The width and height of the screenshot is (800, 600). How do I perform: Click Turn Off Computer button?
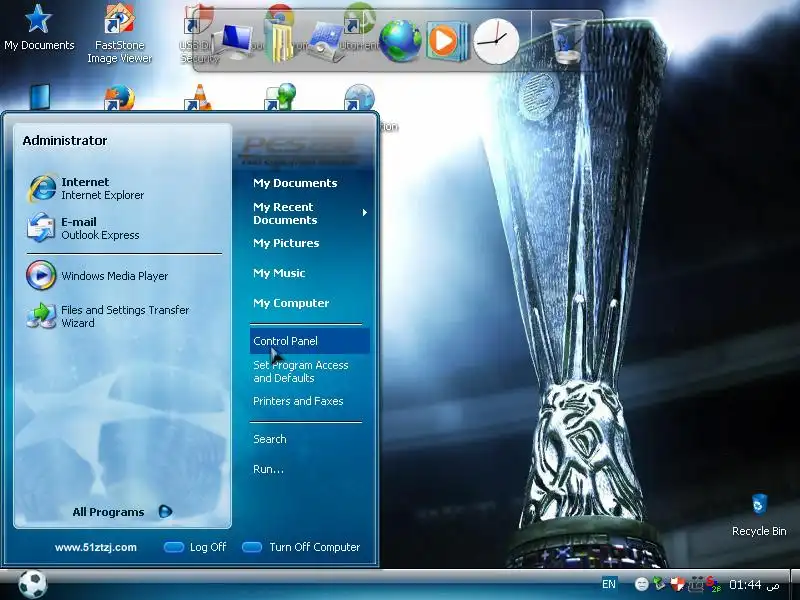(x=301, y=547)
